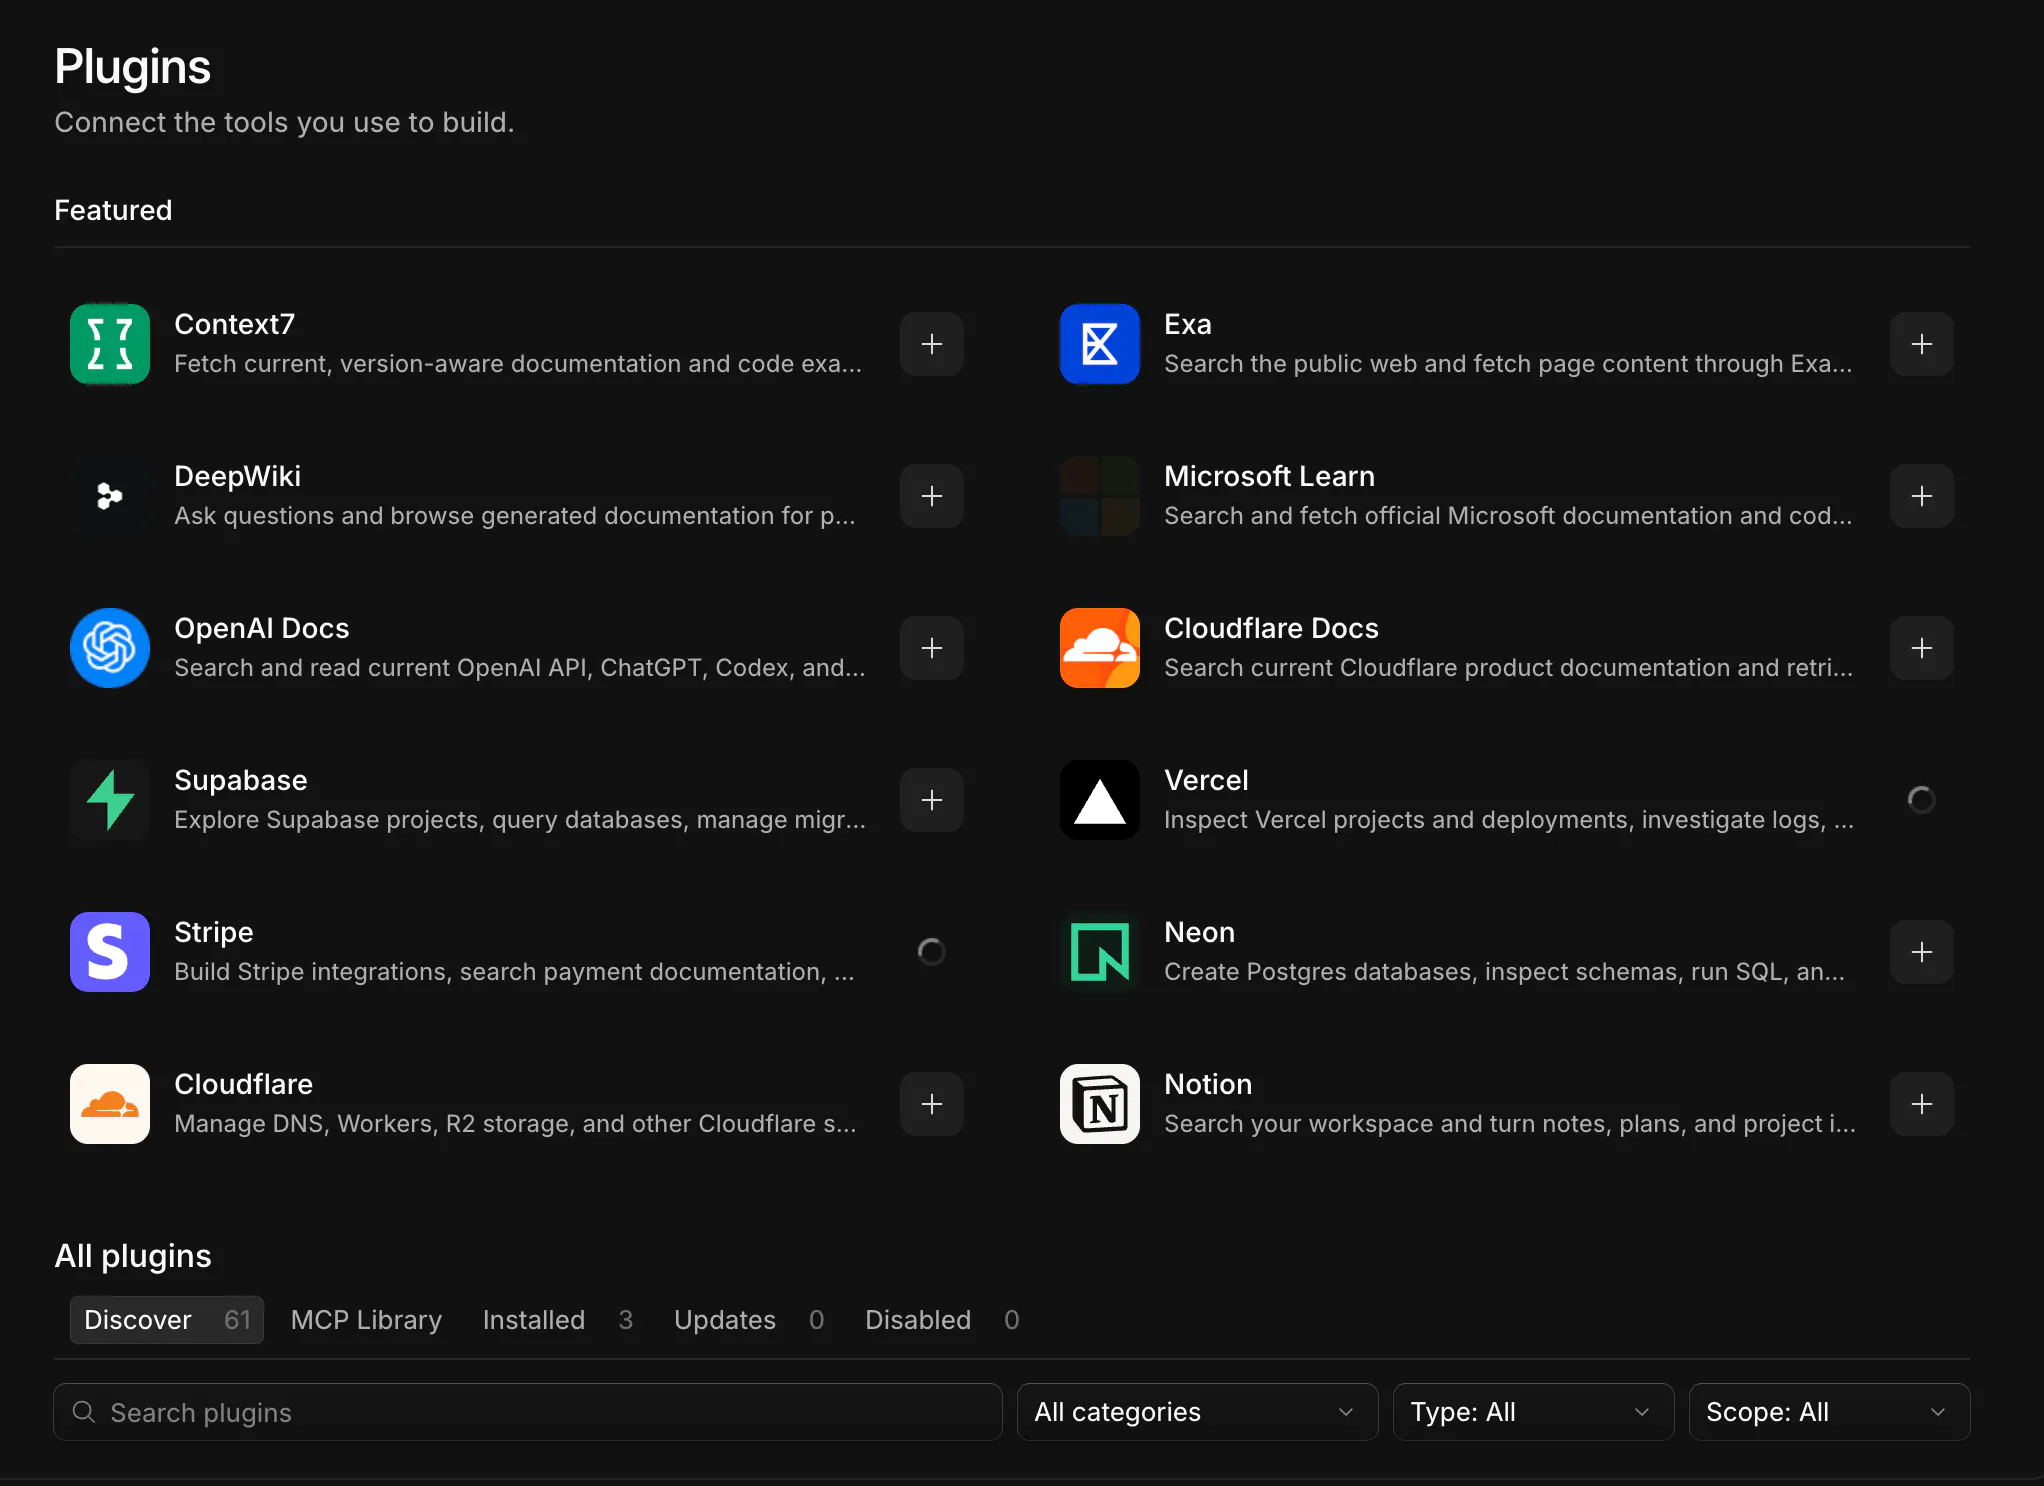
Task: Click the Cloudflare Docs icon
Action: click(x=1100, y=648)
